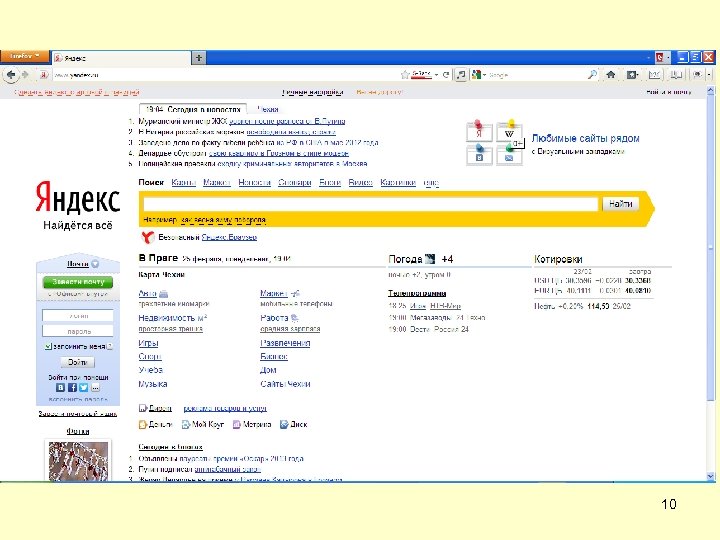720x540 pixels.
Task: Expand the Почта round arrow toggle
Action: pyautogui.click(x=95, y=264)
